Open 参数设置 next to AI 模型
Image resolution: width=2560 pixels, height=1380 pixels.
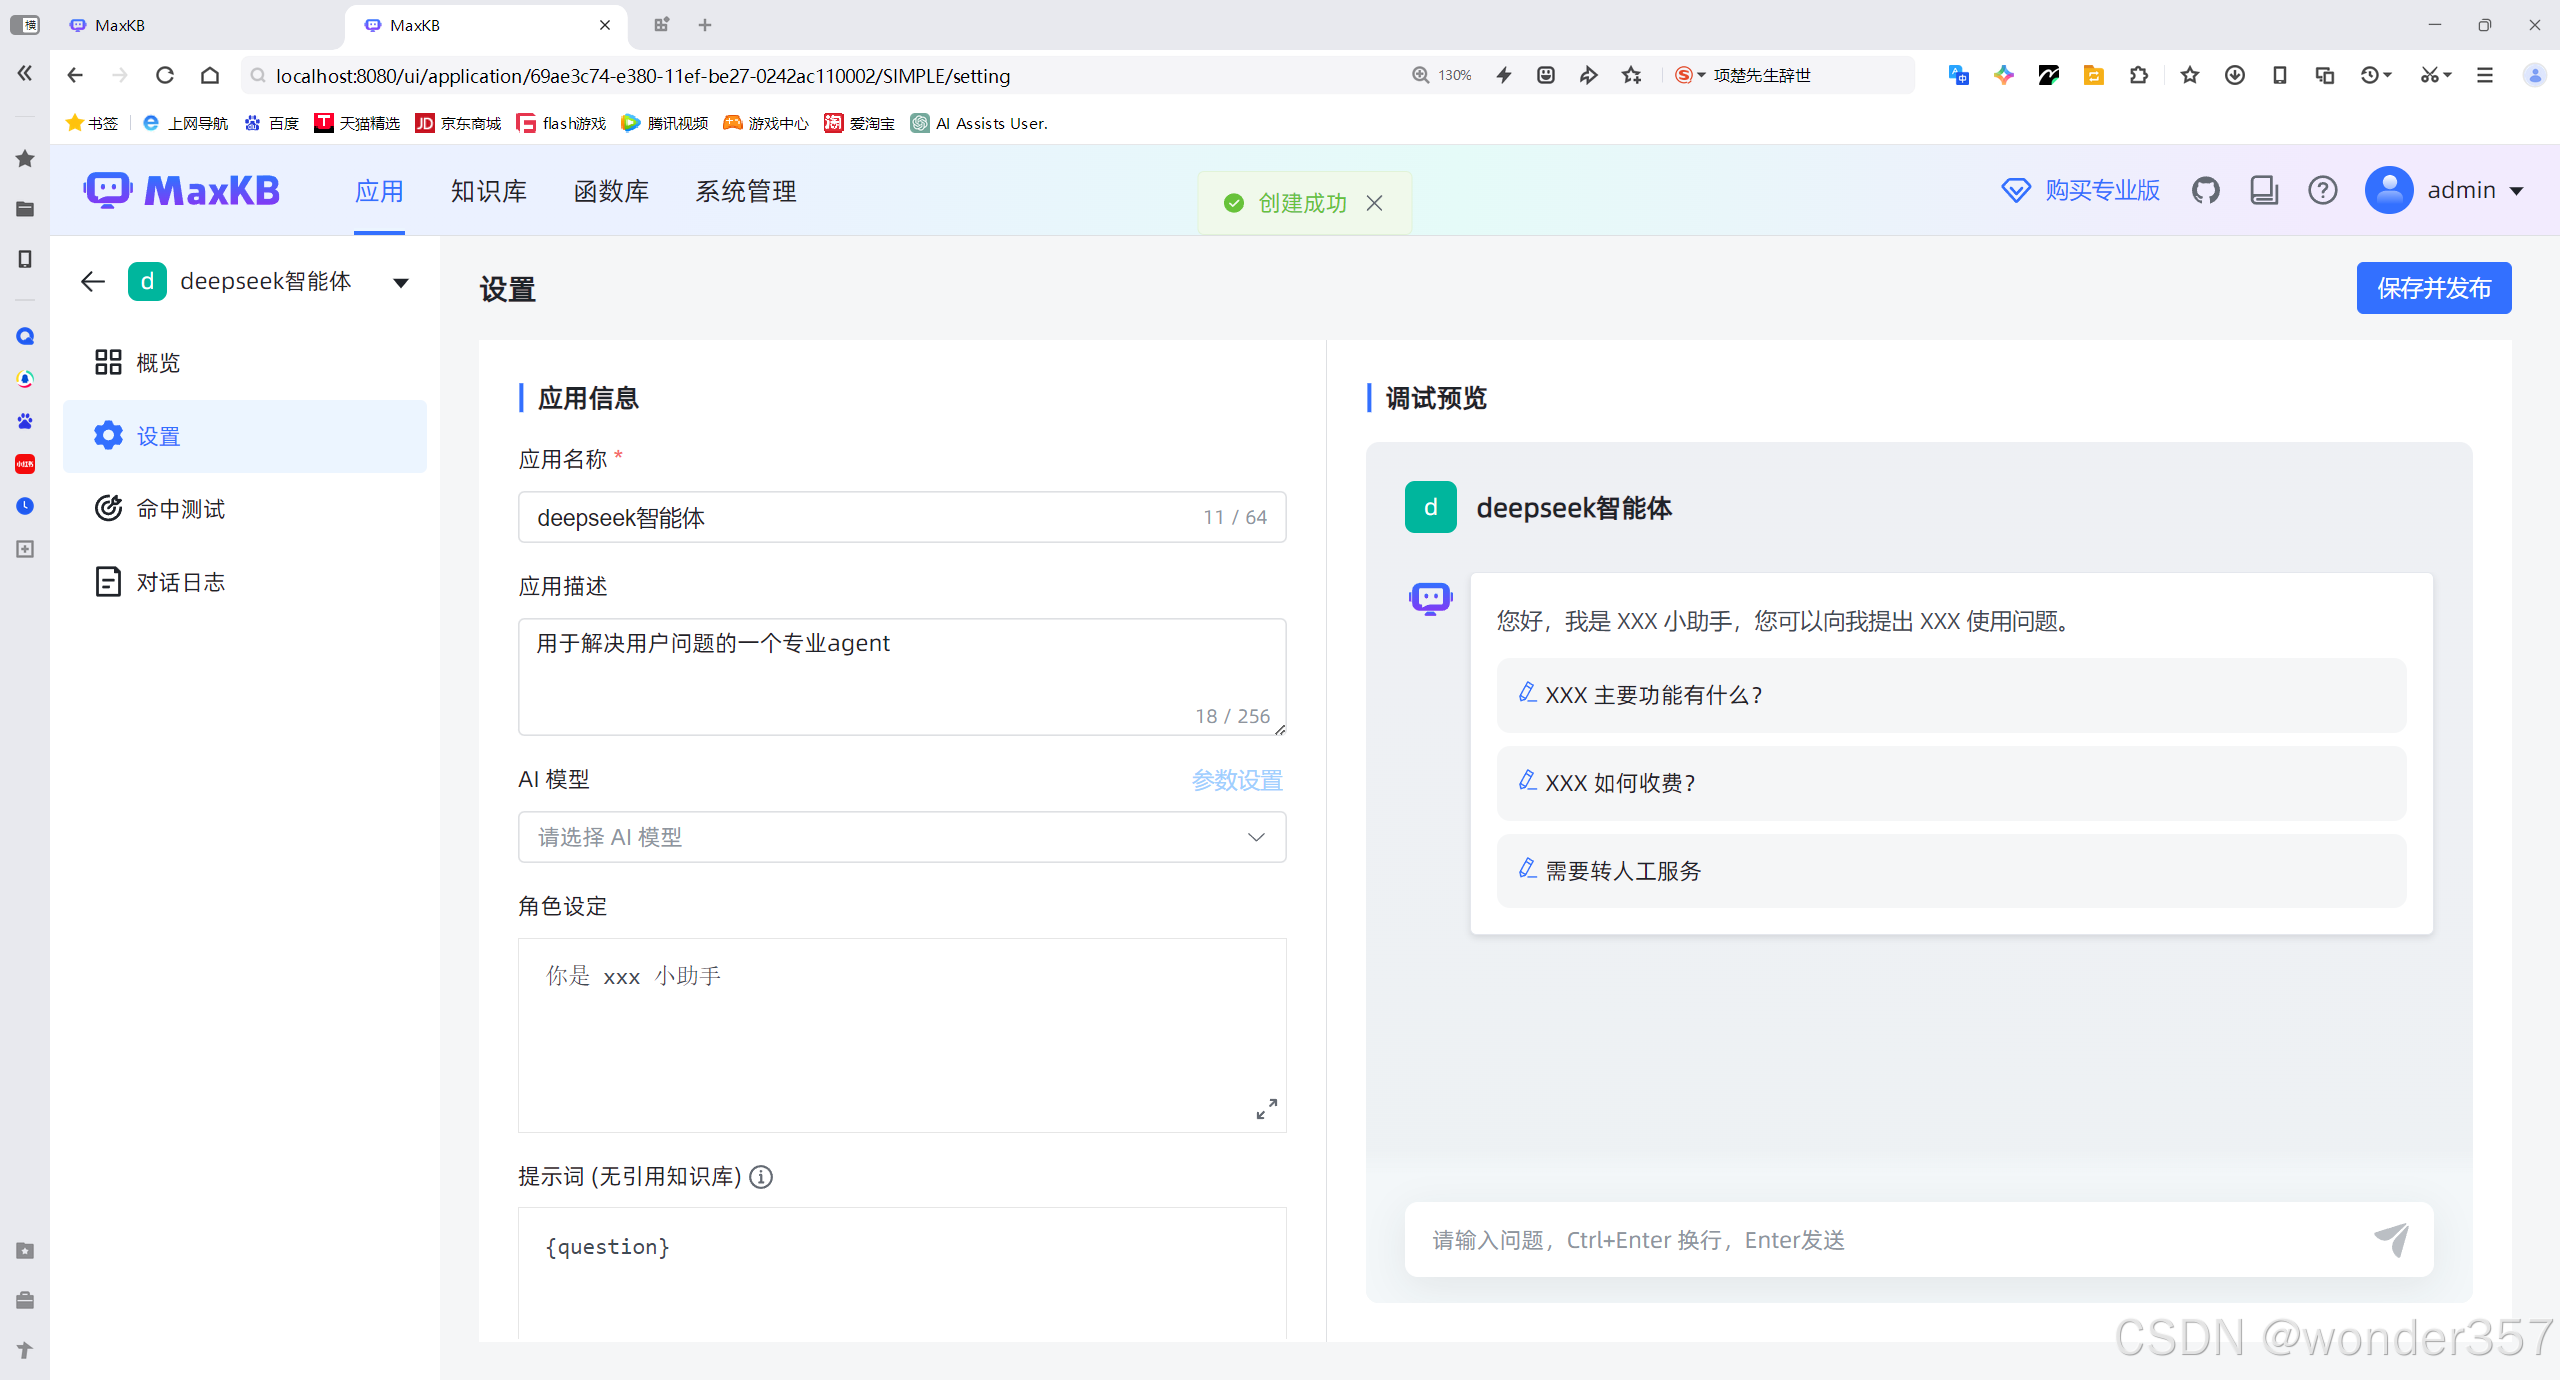point(1236,780)
